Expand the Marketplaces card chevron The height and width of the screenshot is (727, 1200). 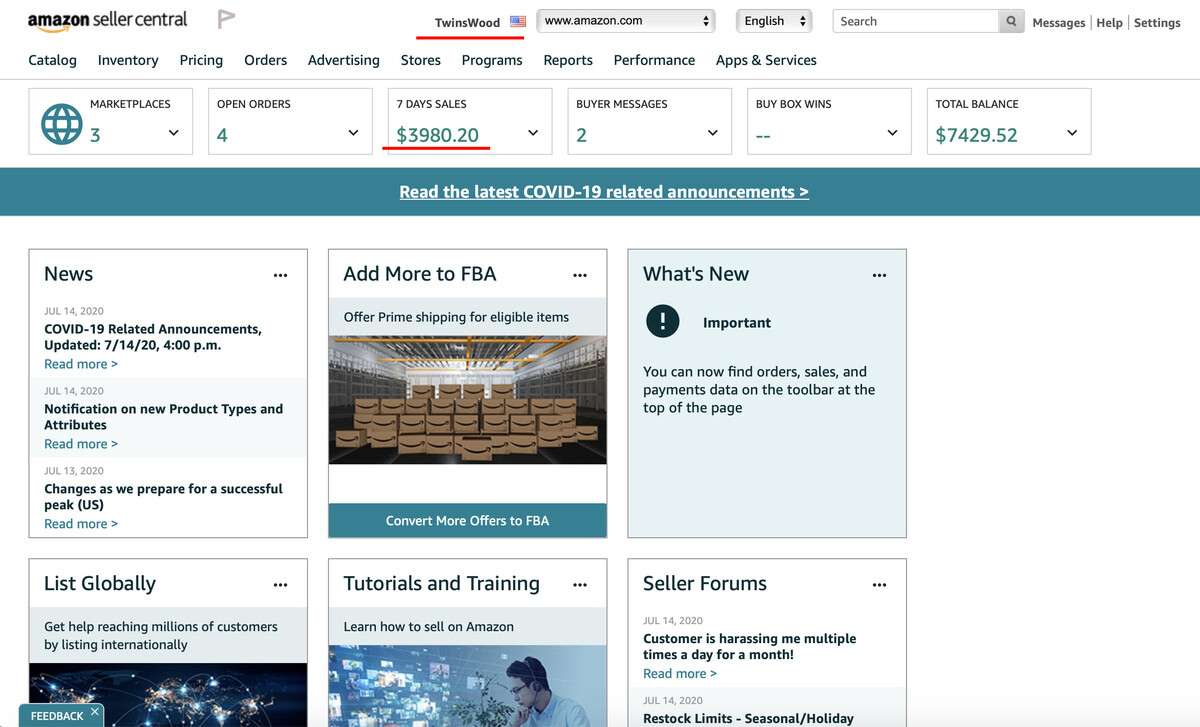[x=173, y=133]
